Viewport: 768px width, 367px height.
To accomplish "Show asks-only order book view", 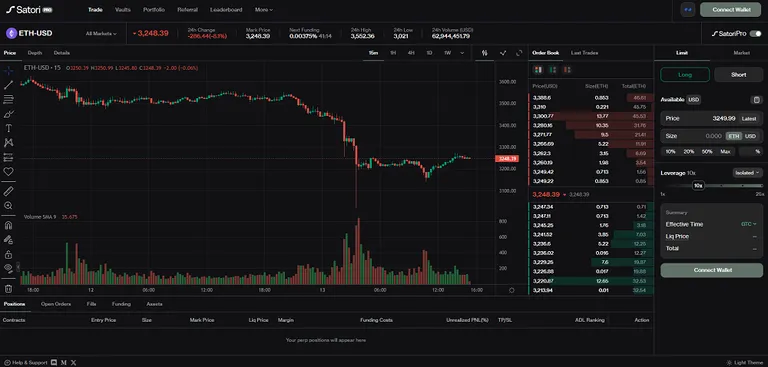I will 567,70.
